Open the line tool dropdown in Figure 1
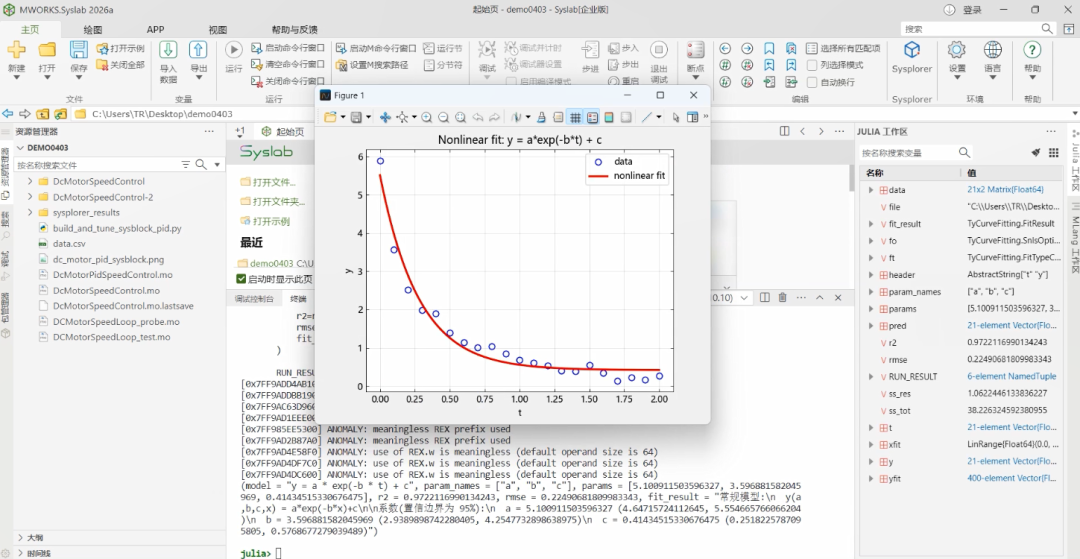 [x=659, y=117]
